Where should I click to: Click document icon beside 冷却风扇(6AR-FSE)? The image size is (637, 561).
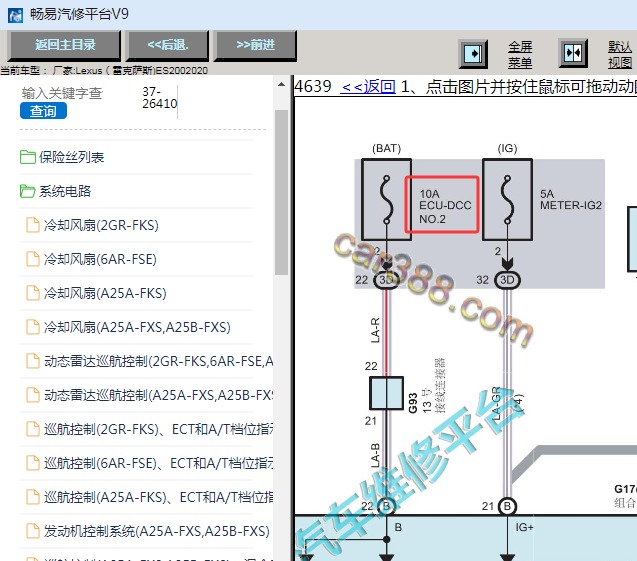click(32, 259)
